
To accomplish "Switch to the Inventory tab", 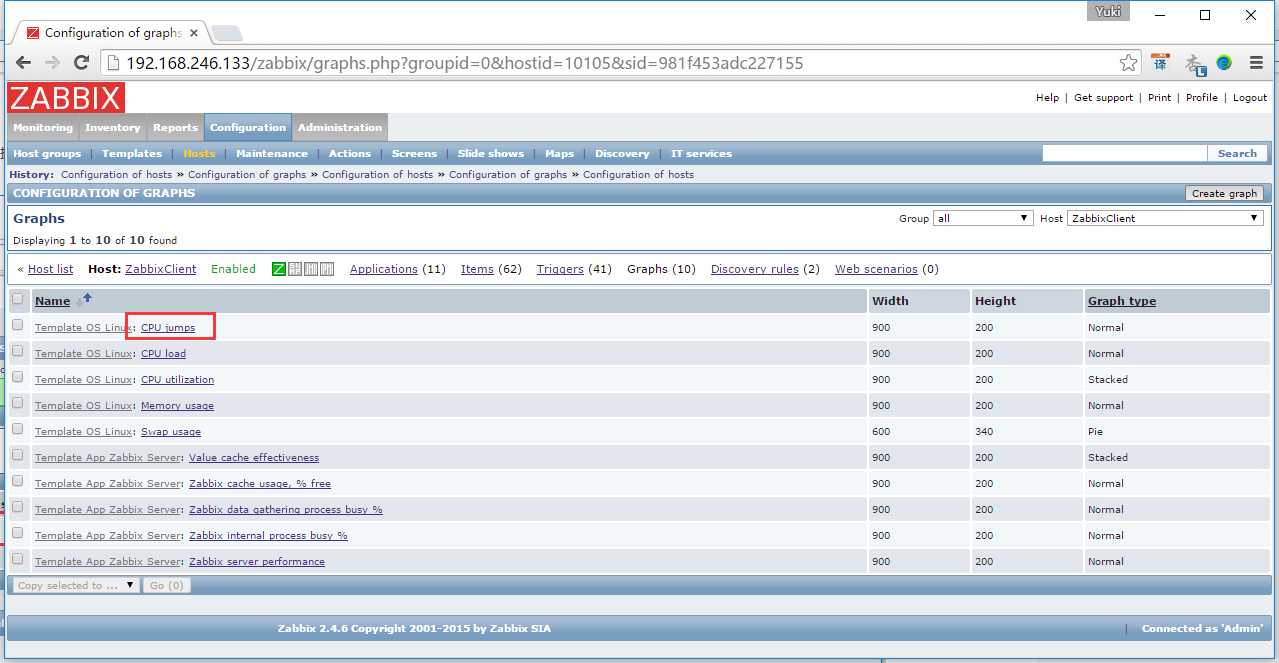I will 113,127.
